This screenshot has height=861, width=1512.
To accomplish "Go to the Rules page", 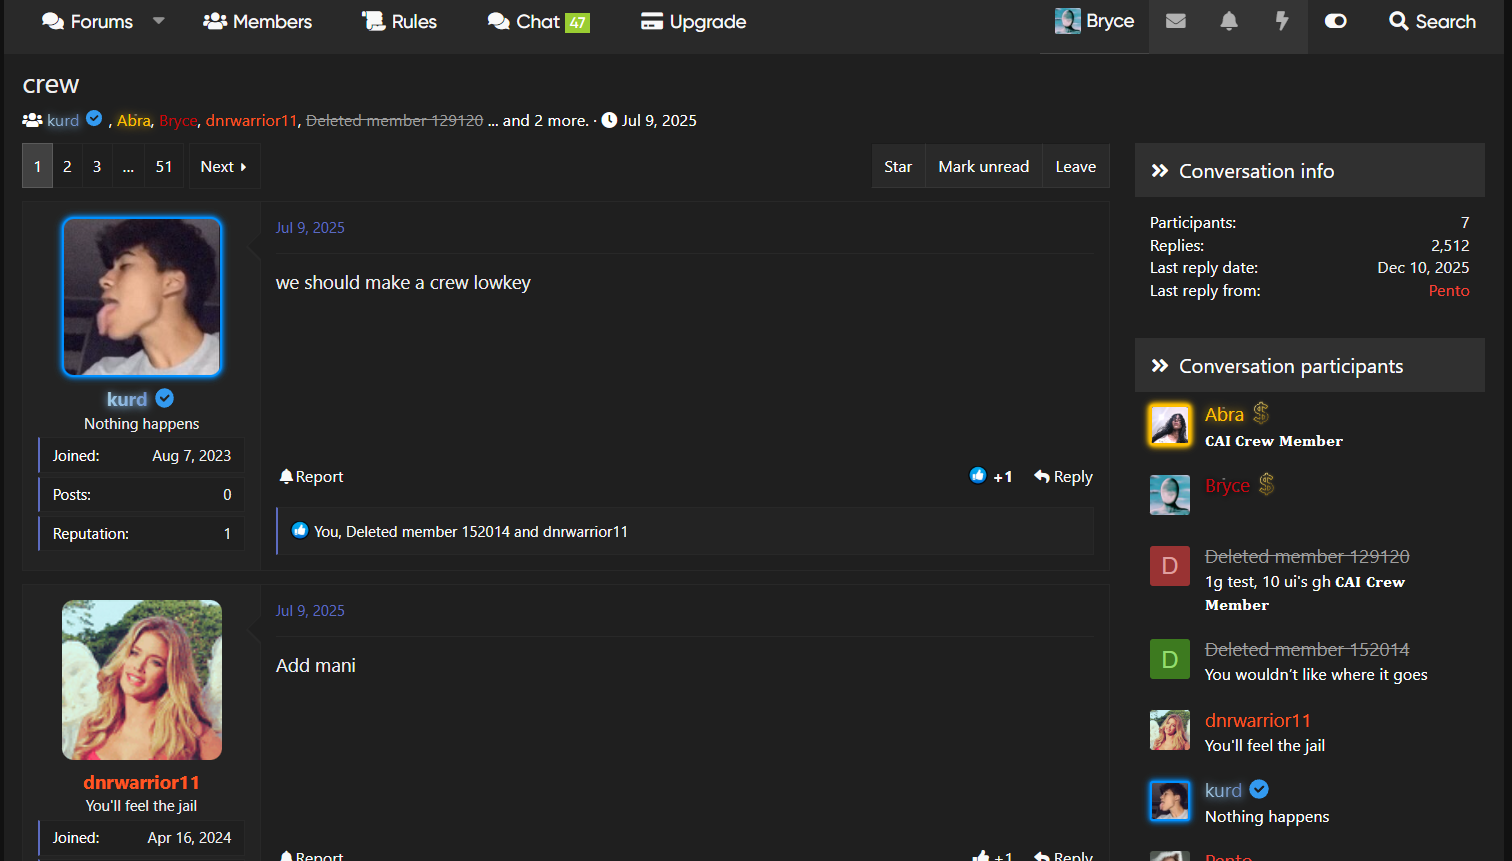I will click(x=400, y=22).
